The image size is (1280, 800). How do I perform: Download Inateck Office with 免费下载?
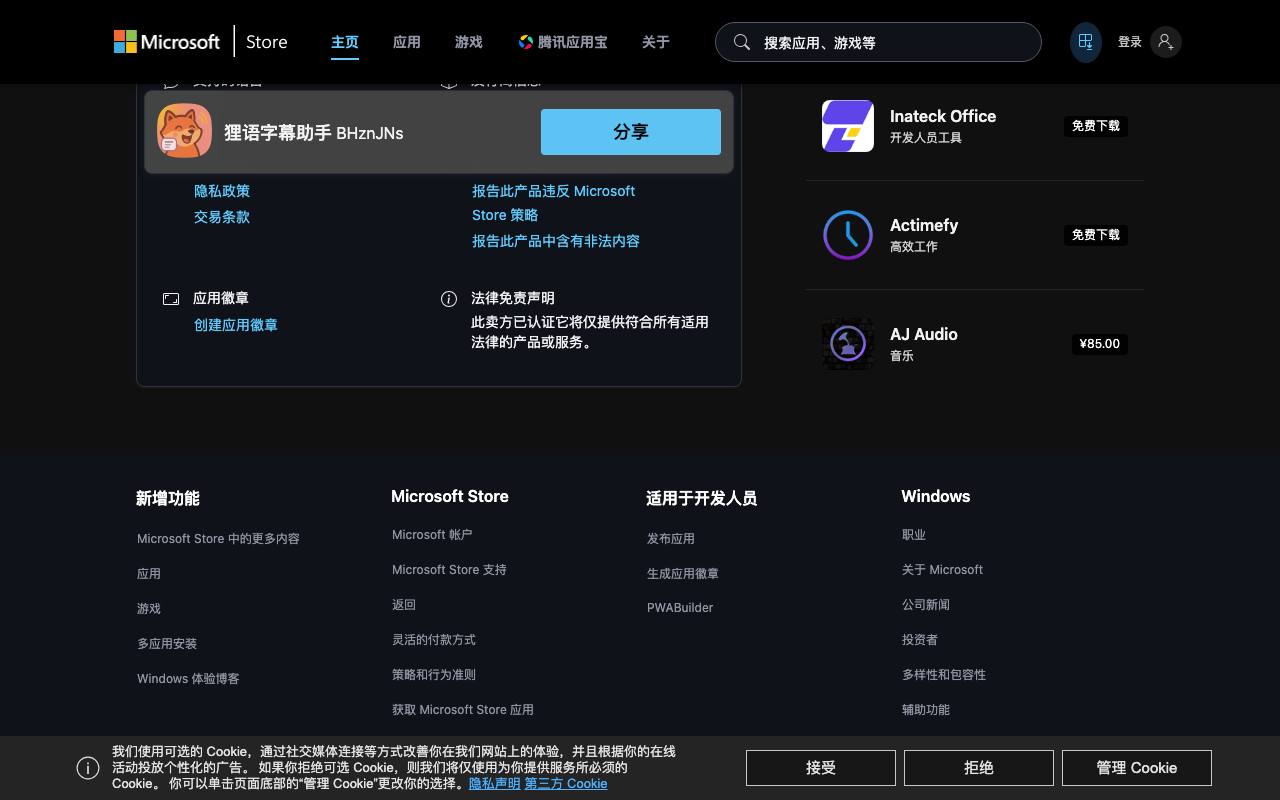(1096, 126)
